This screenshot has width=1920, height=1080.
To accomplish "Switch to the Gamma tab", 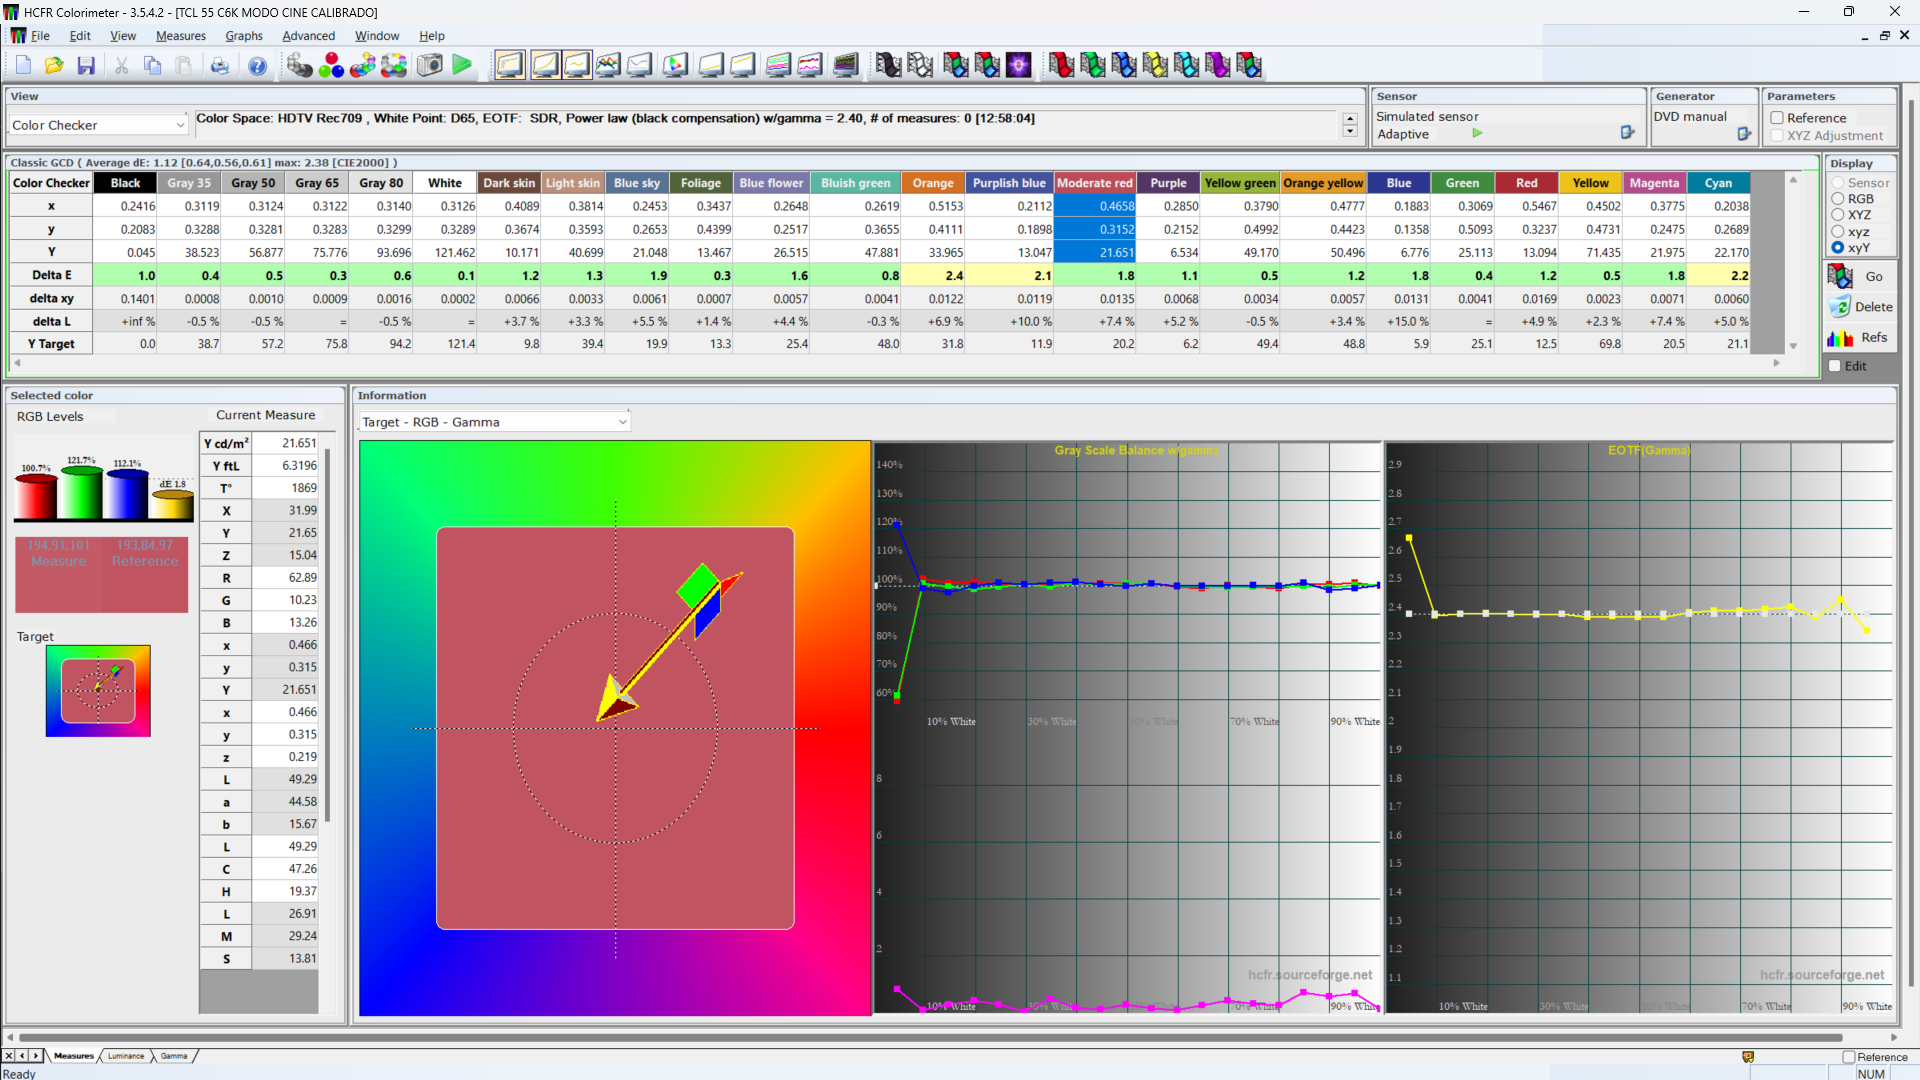I will coord(174,1056).
